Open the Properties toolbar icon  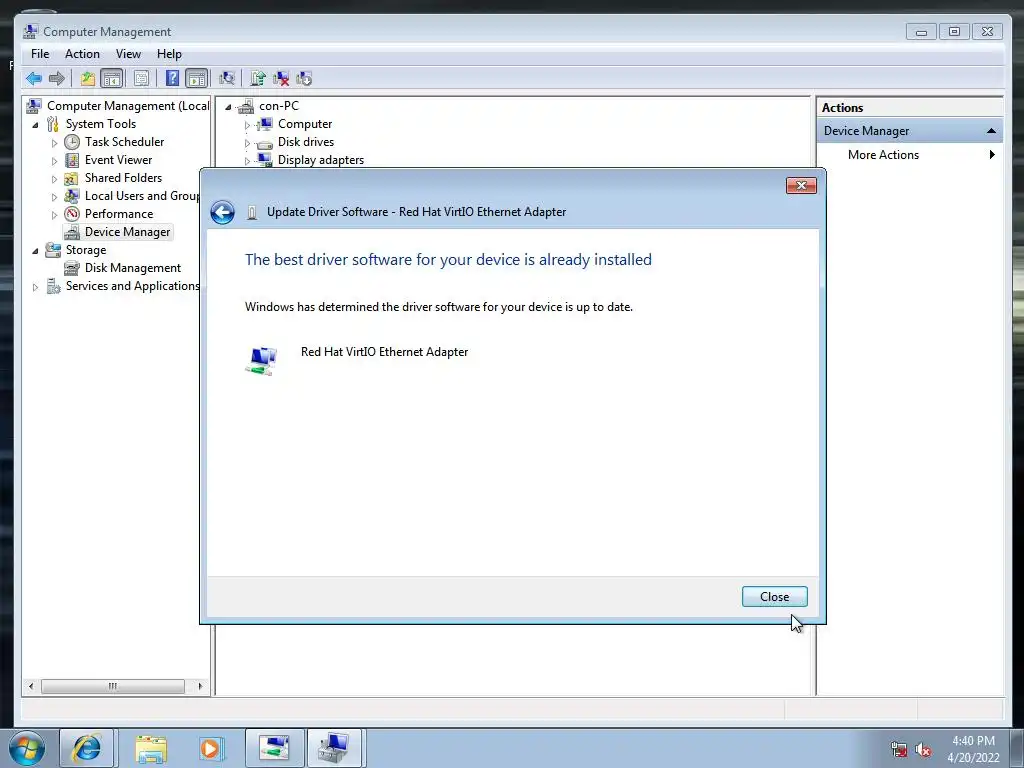pos(141,79)
